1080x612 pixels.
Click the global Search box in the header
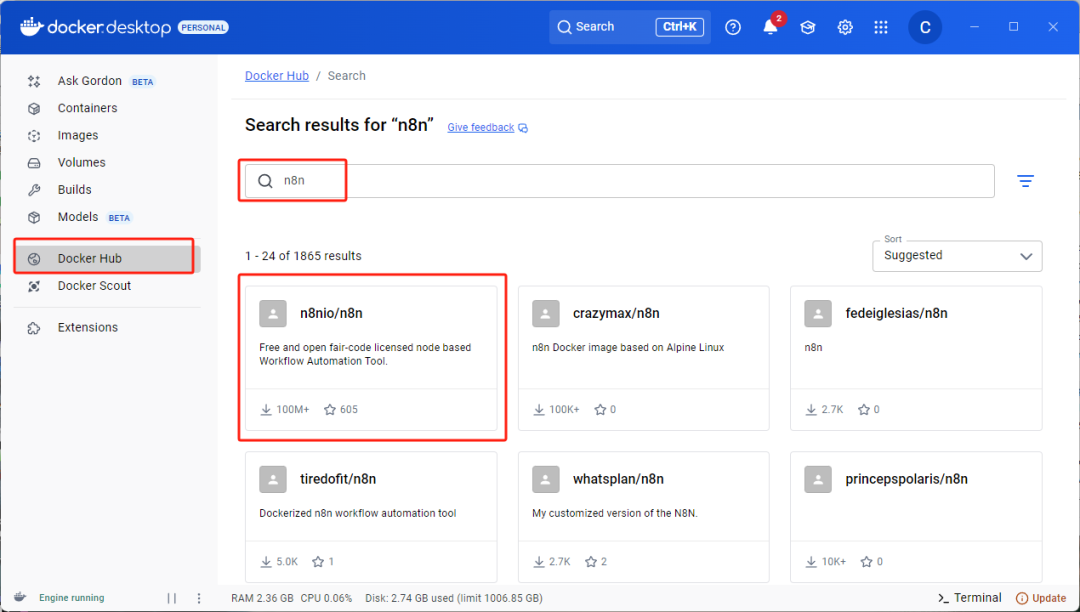(630, 27)
